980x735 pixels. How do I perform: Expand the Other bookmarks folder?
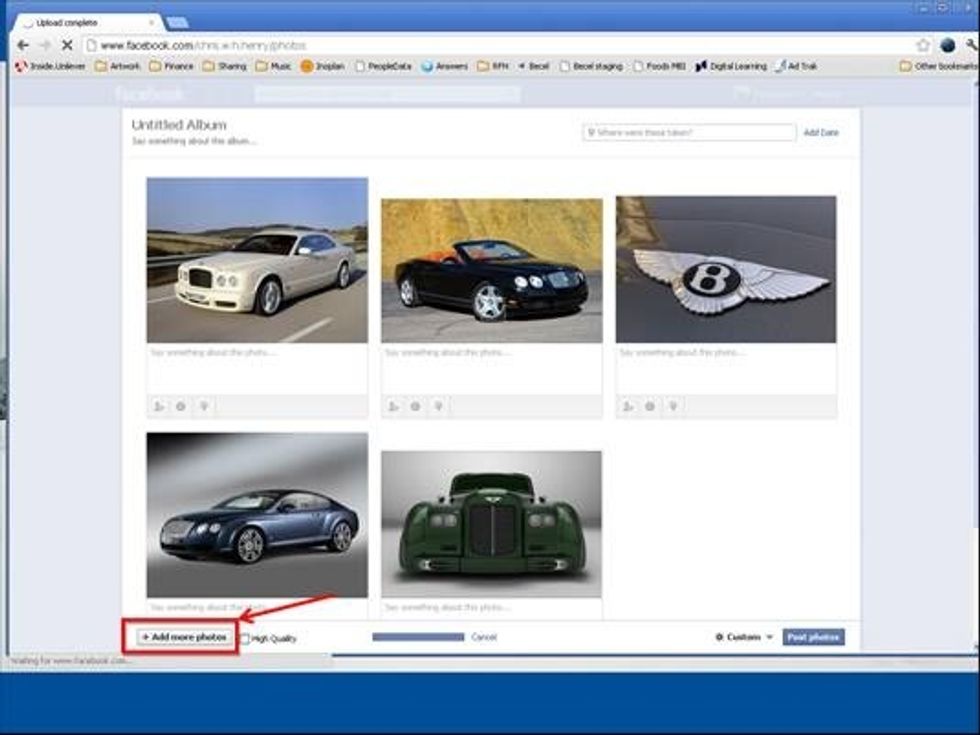click(x=938, y=66)
